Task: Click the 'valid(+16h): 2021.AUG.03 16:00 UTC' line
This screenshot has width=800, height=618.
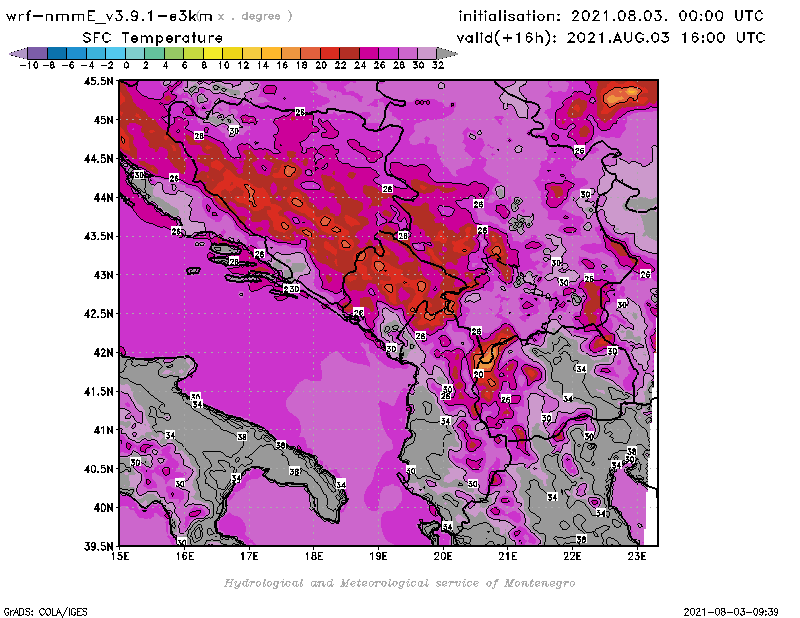Action: point(611,38)
